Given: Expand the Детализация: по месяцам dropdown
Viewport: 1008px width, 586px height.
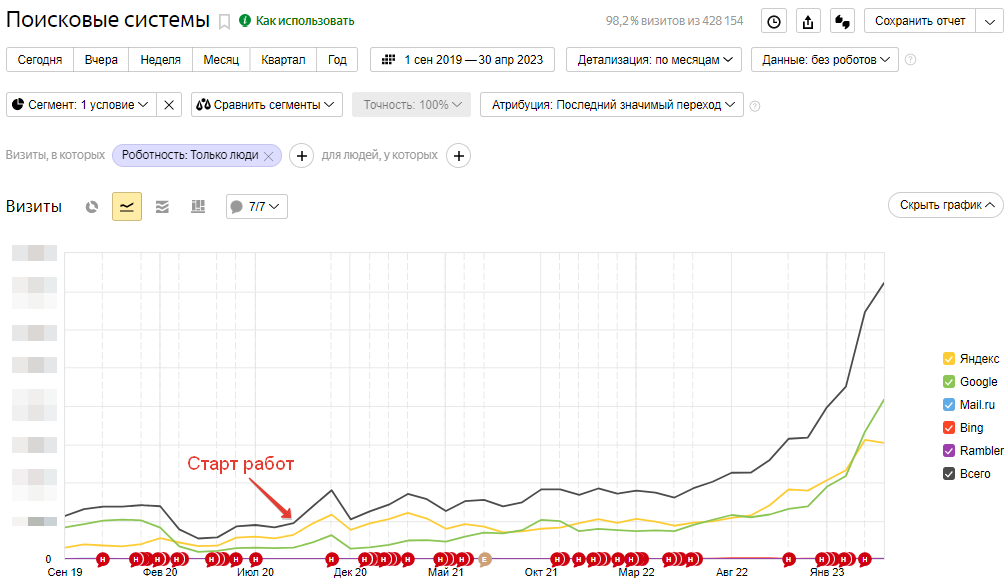Looking at the screenshot, I should 654,60.
